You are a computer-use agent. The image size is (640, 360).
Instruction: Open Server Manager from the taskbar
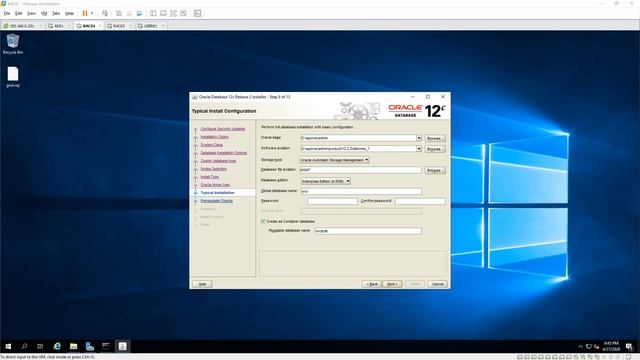click(90, 347)
